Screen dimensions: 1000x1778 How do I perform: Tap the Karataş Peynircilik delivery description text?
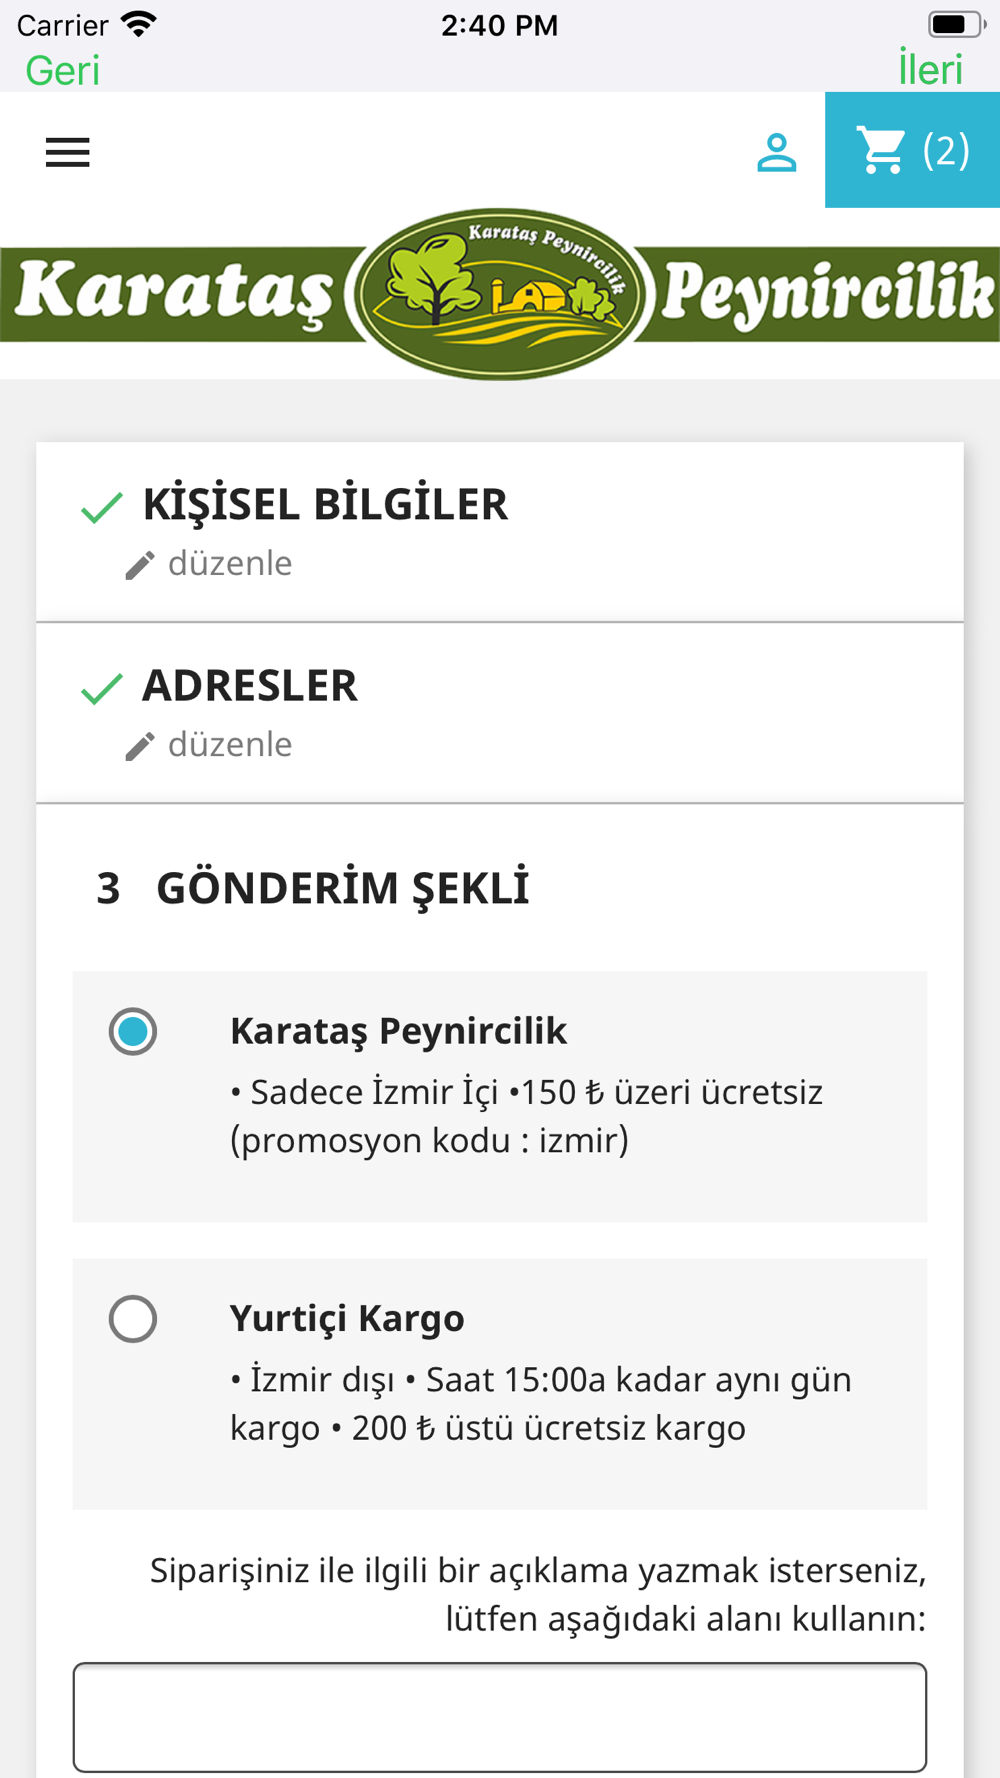point(526,1116)
